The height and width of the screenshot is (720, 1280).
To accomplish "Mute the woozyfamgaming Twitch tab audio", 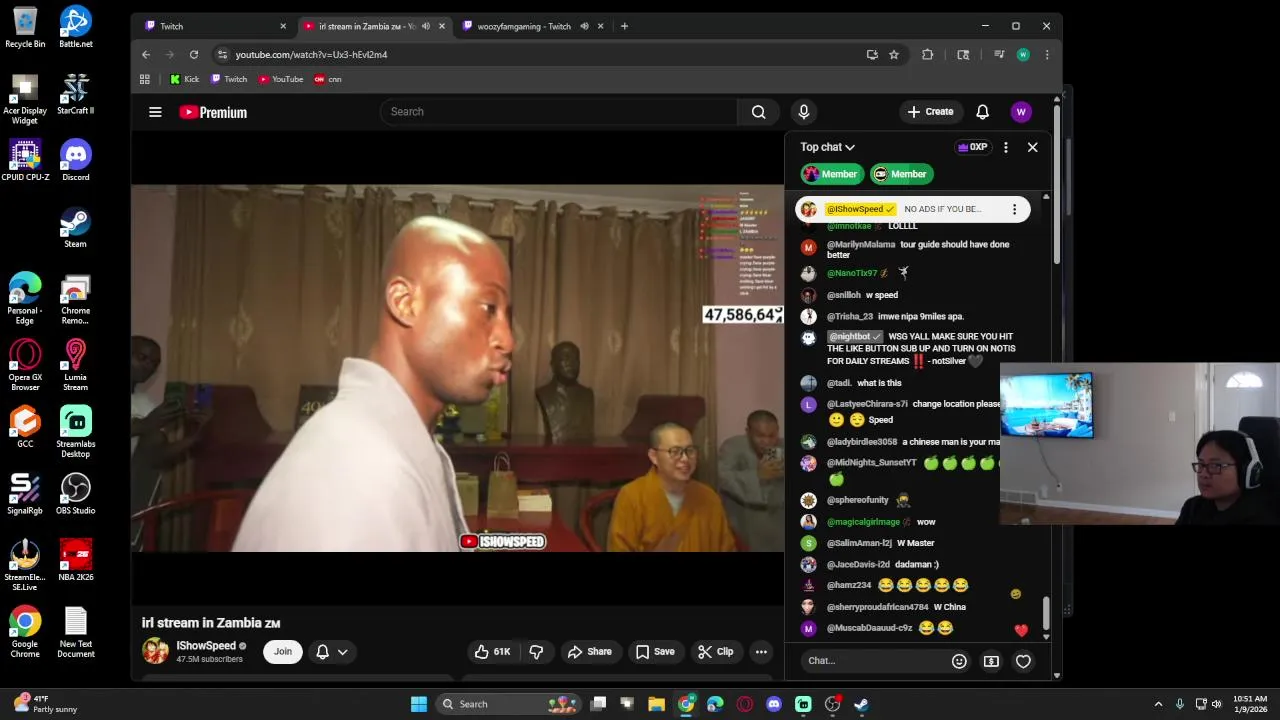I will coord(584,26).
